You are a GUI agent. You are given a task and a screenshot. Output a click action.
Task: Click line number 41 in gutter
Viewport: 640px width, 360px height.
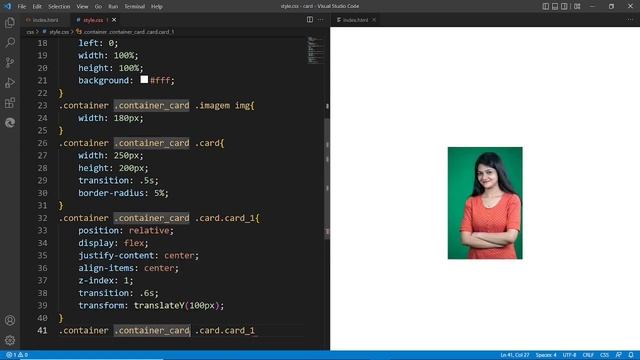(x=42, y=330)
